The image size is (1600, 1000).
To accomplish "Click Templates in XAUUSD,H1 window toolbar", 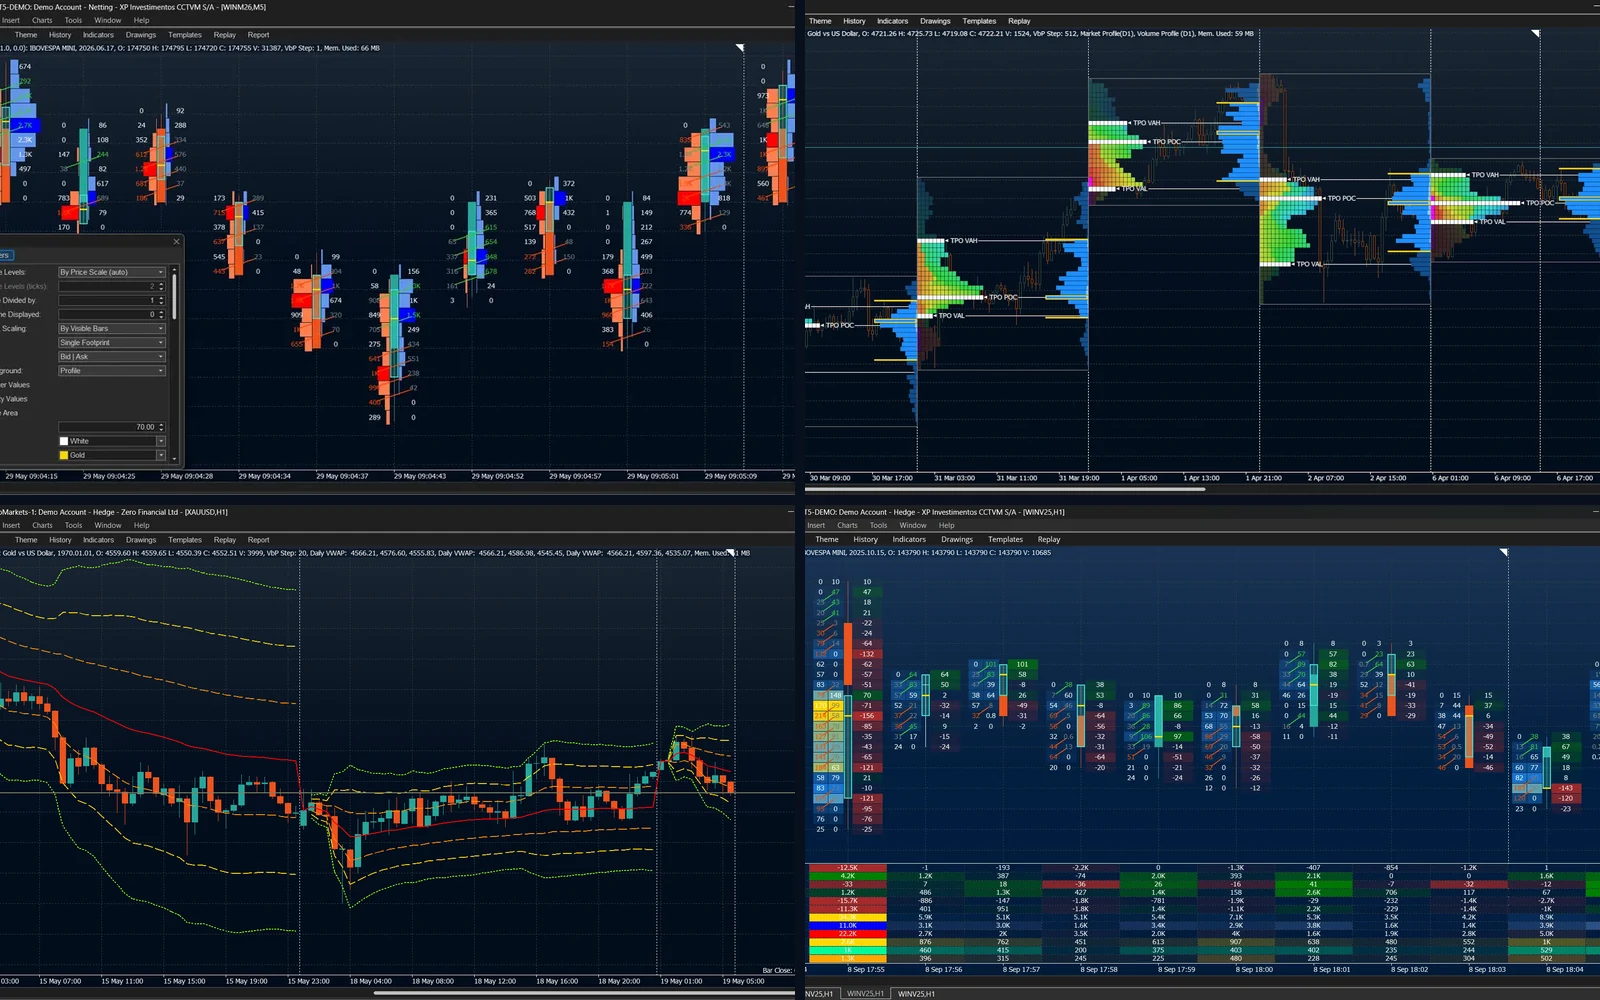I will pos(185,540).
